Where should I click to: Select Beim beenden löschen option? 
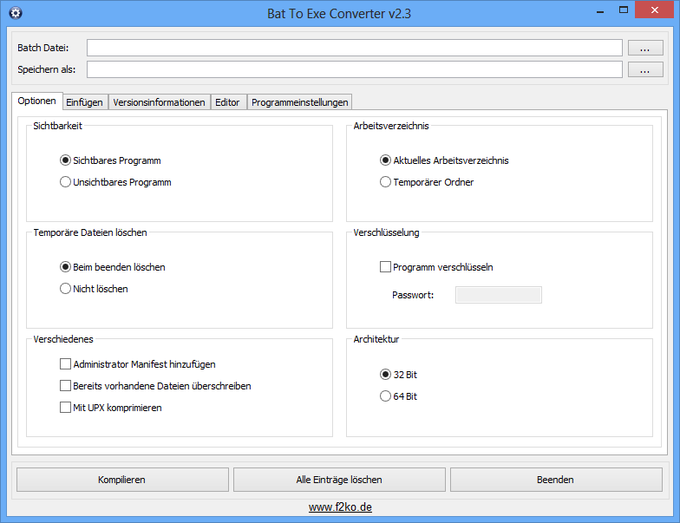tap(112, 267)
